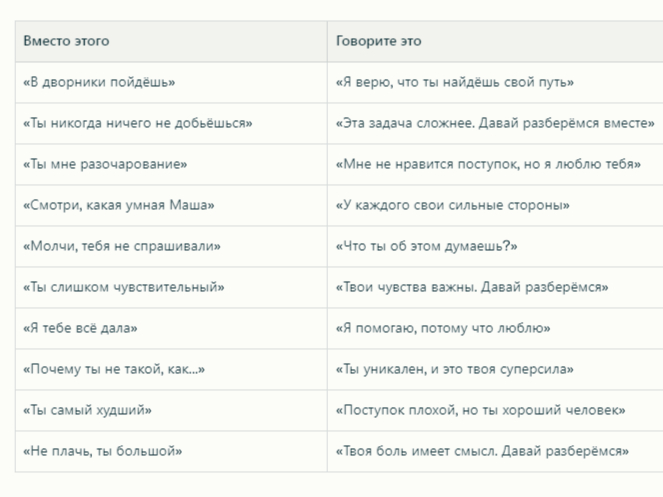Click «Мне не нравится поступок, но я люблю тебя»
The width and height of the screenshot is (663, 497).
pyautogui.click(x=489, y=164)
